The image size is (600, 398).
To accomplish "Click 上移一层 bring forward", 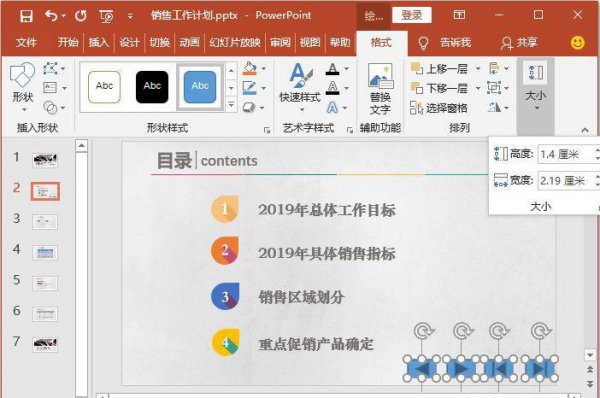I will (439, 69).
